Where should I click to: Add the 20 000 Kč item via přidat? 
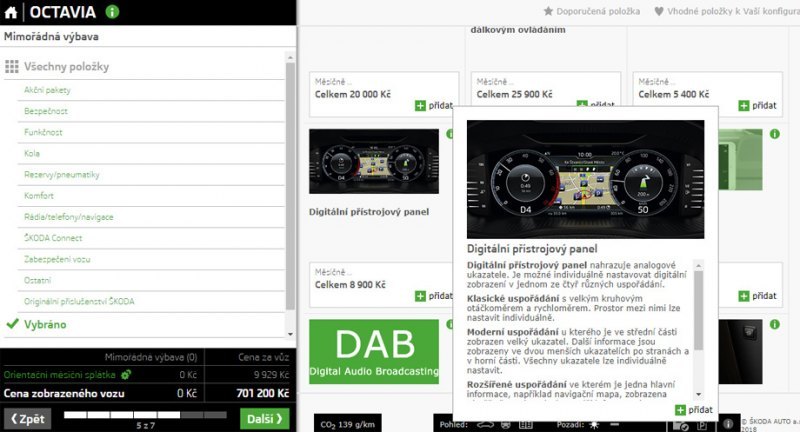coord(434,106)
